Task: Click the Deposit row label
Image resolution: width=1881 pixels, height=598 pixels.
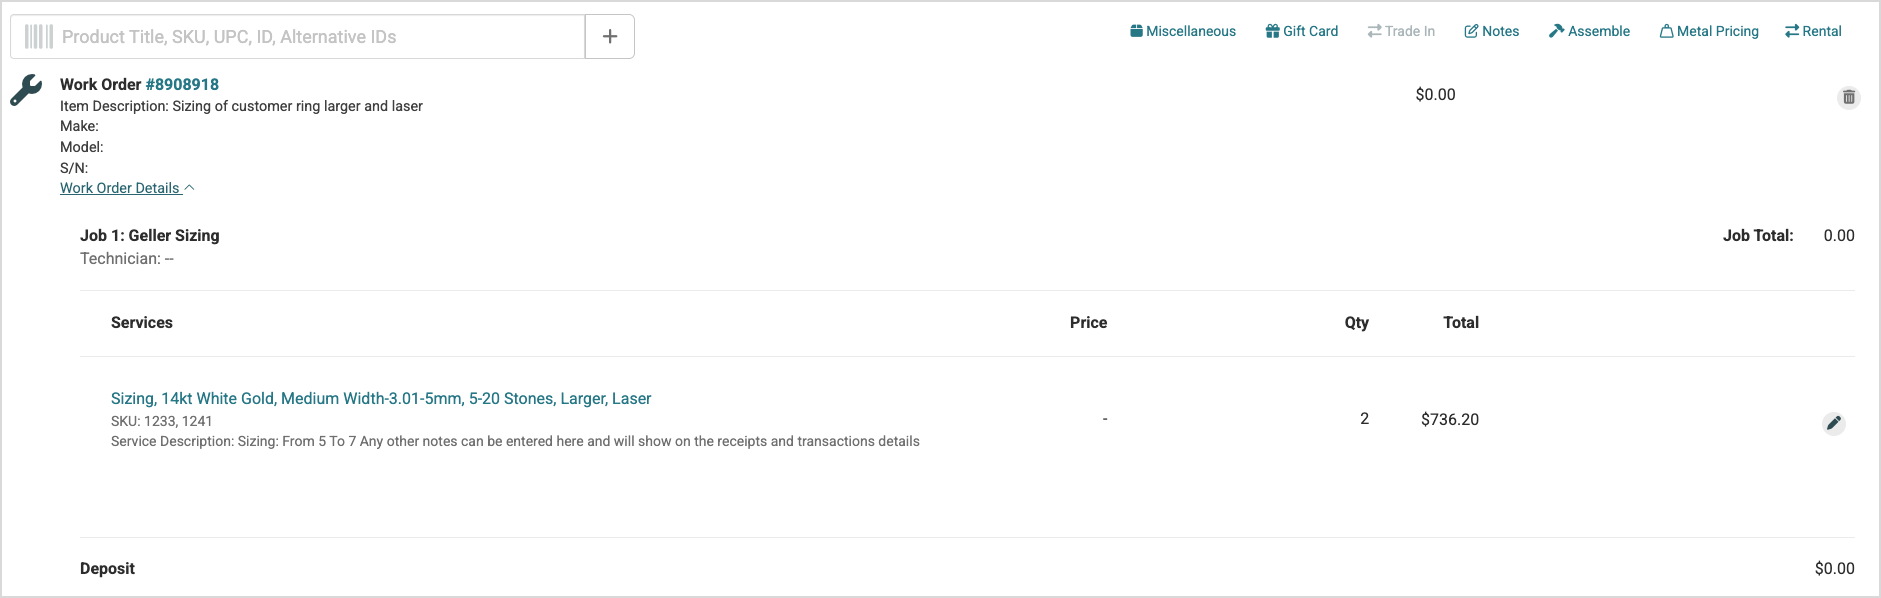Action: pyautogui.click(x=107, y=569)
